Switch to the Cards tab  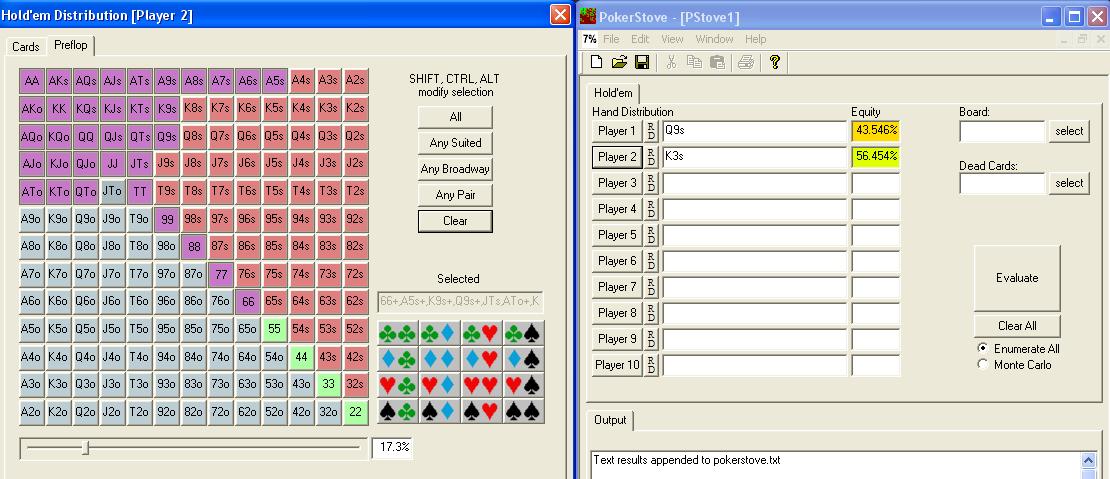pyautogui.click(x=26, y=47)
